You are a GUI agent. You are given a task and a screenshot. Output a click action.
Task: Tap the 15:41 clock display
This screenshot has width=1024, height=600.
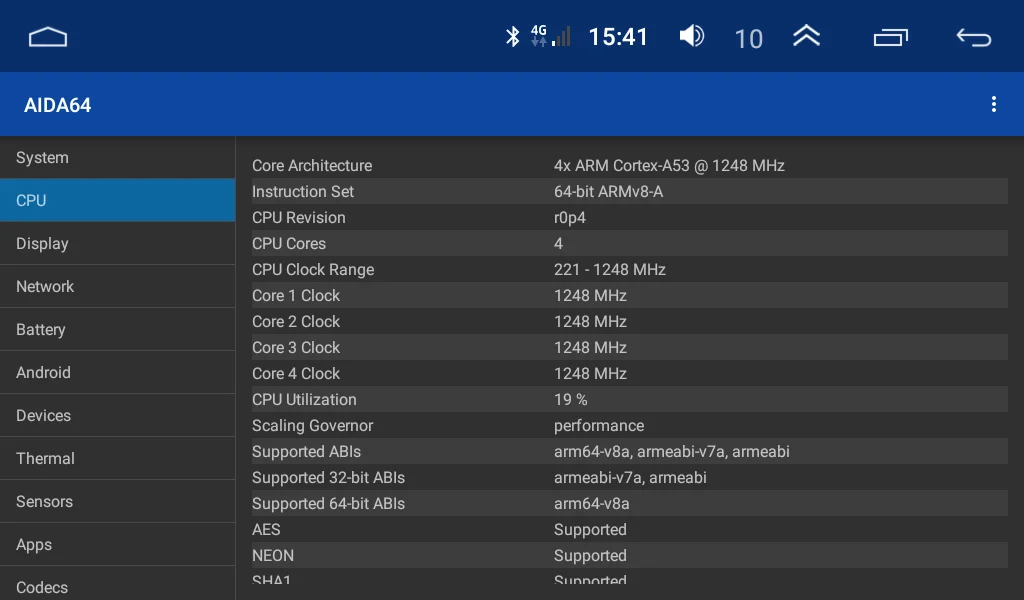click(x=618, y=37)
